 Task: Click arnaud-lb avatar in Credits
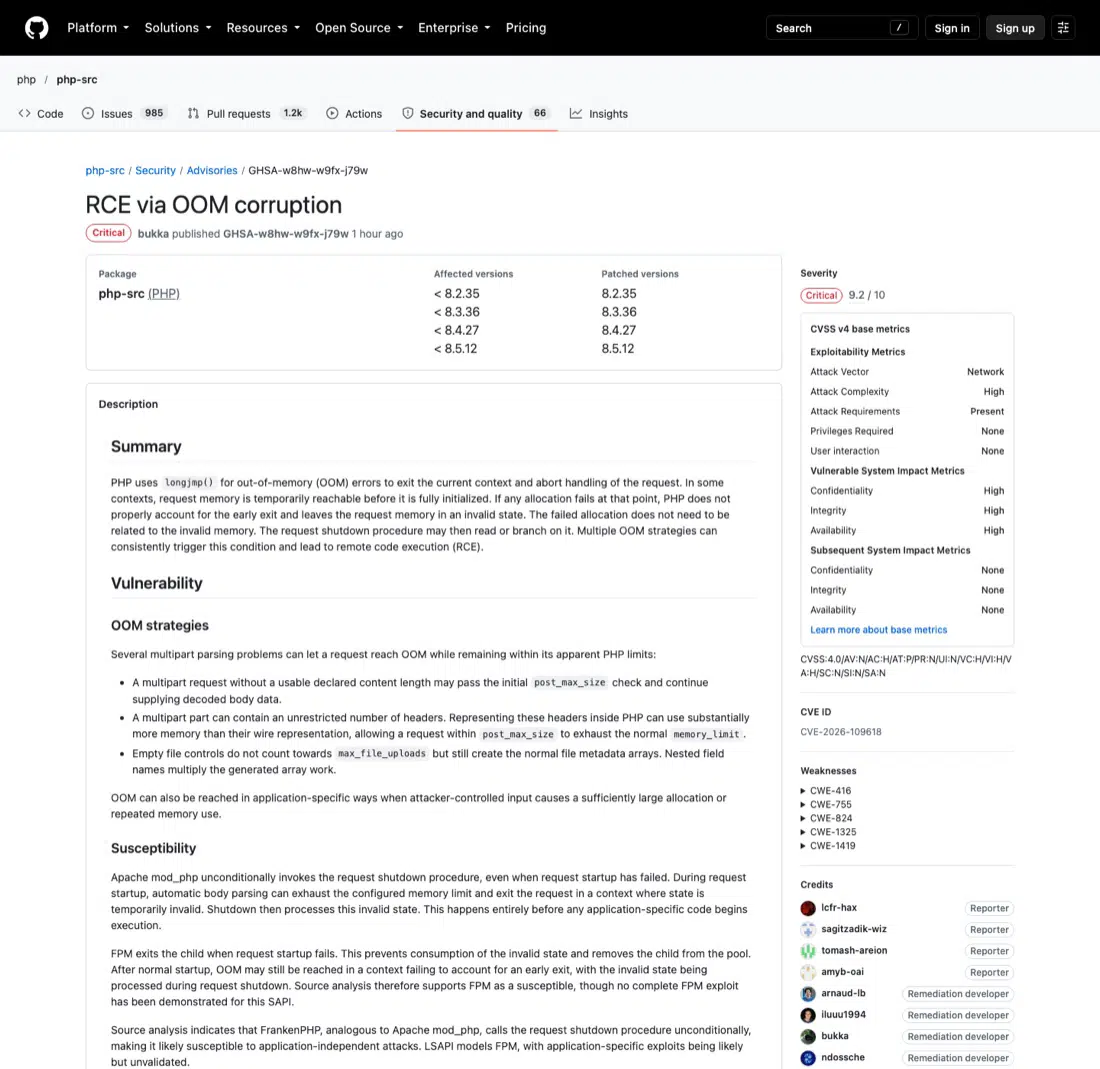(x=808, y=994)
